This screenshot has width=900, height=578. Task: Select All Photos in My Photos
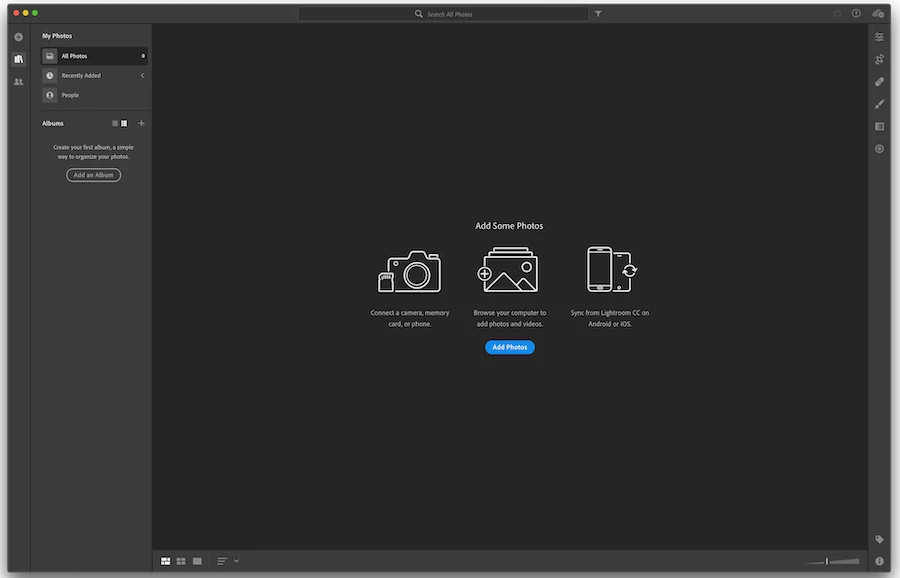tap(94, 56)
